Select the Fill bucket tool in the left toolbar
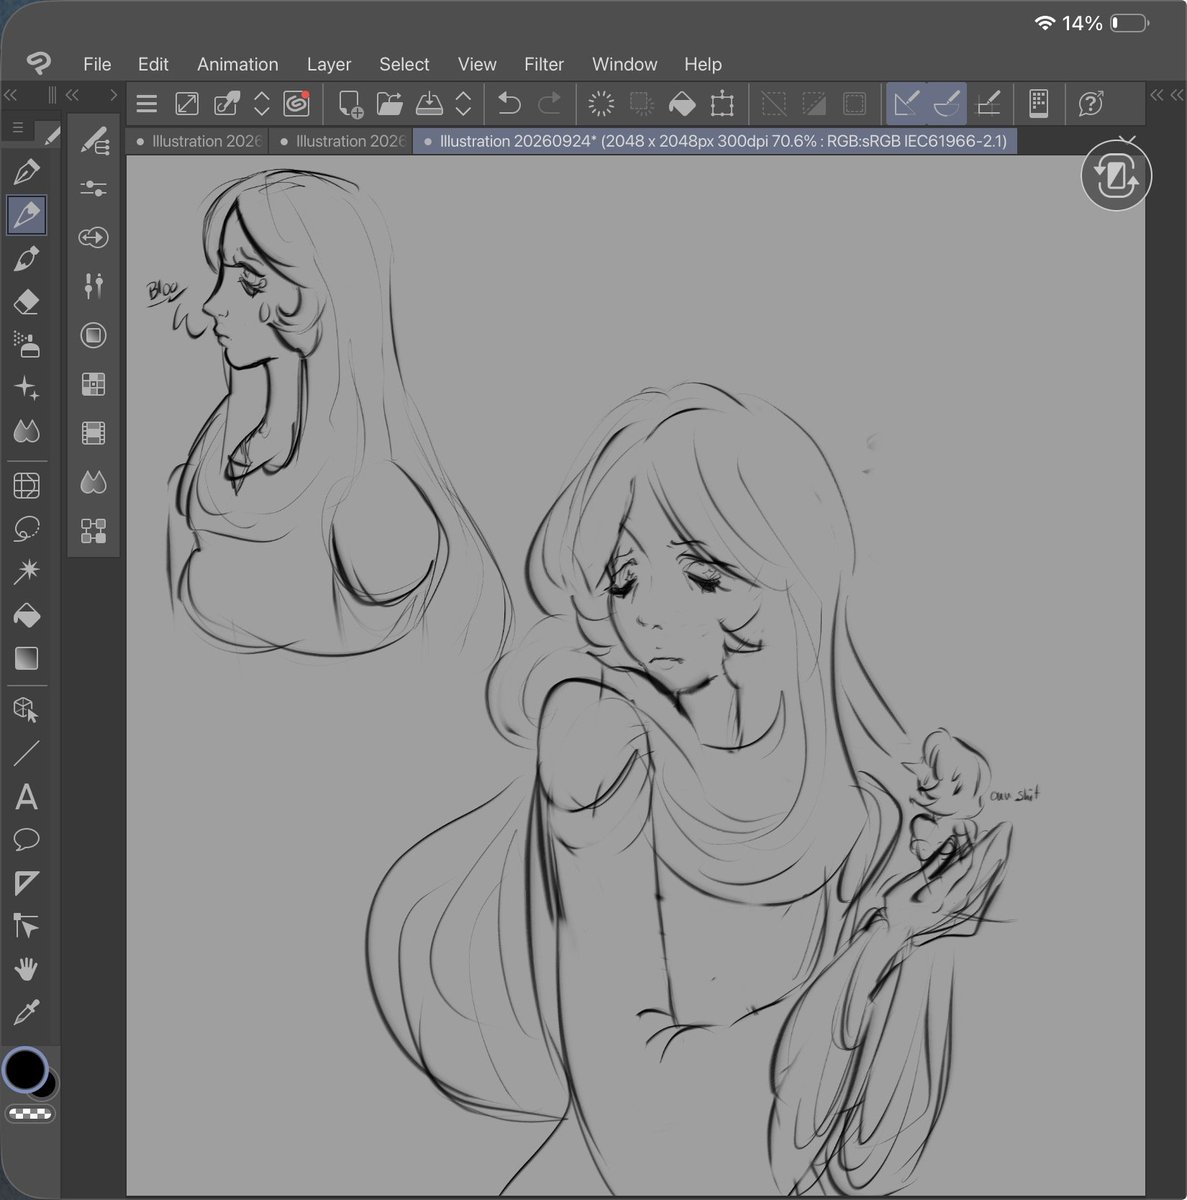Screen dimensions: 1187x1200 (27, 615)
